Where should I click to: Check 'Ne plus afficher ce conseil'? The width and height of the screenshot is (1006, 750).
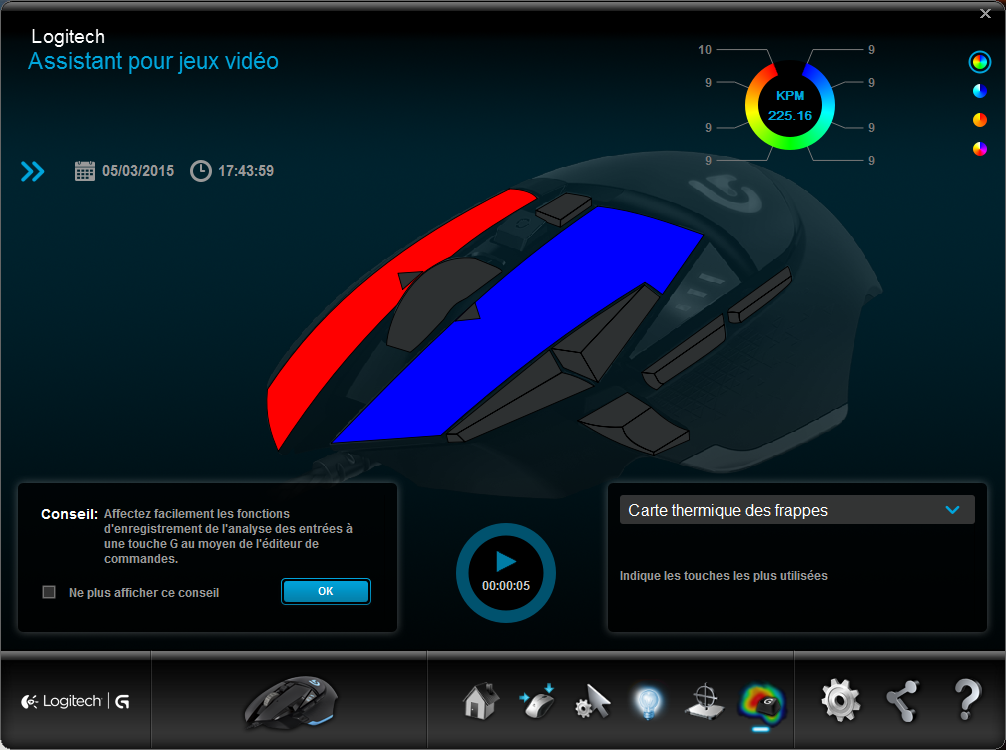49,592
